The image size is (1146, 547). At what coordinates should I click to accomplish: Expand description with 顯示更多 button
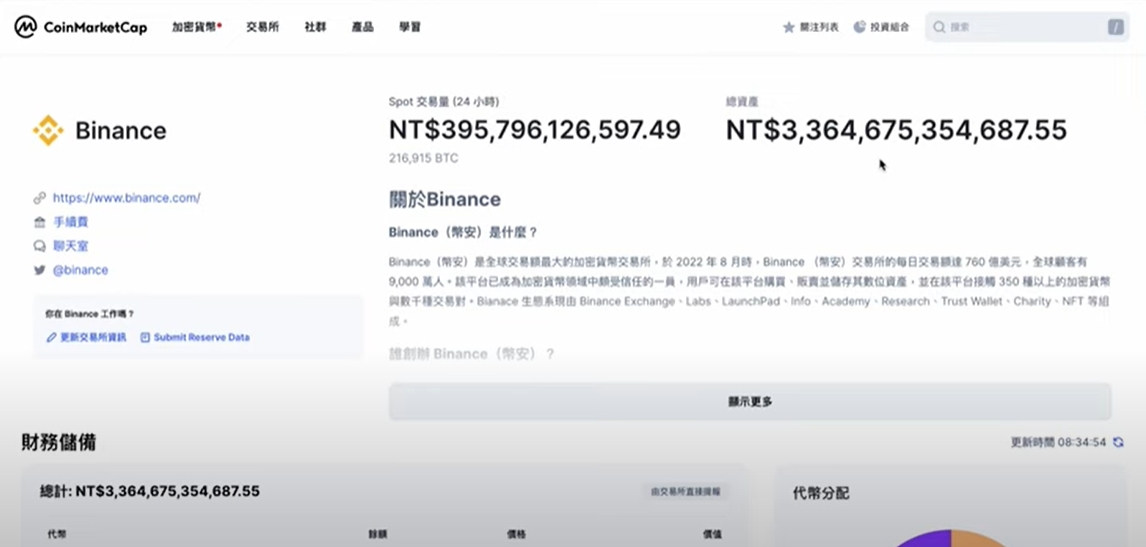pos(750,401)
